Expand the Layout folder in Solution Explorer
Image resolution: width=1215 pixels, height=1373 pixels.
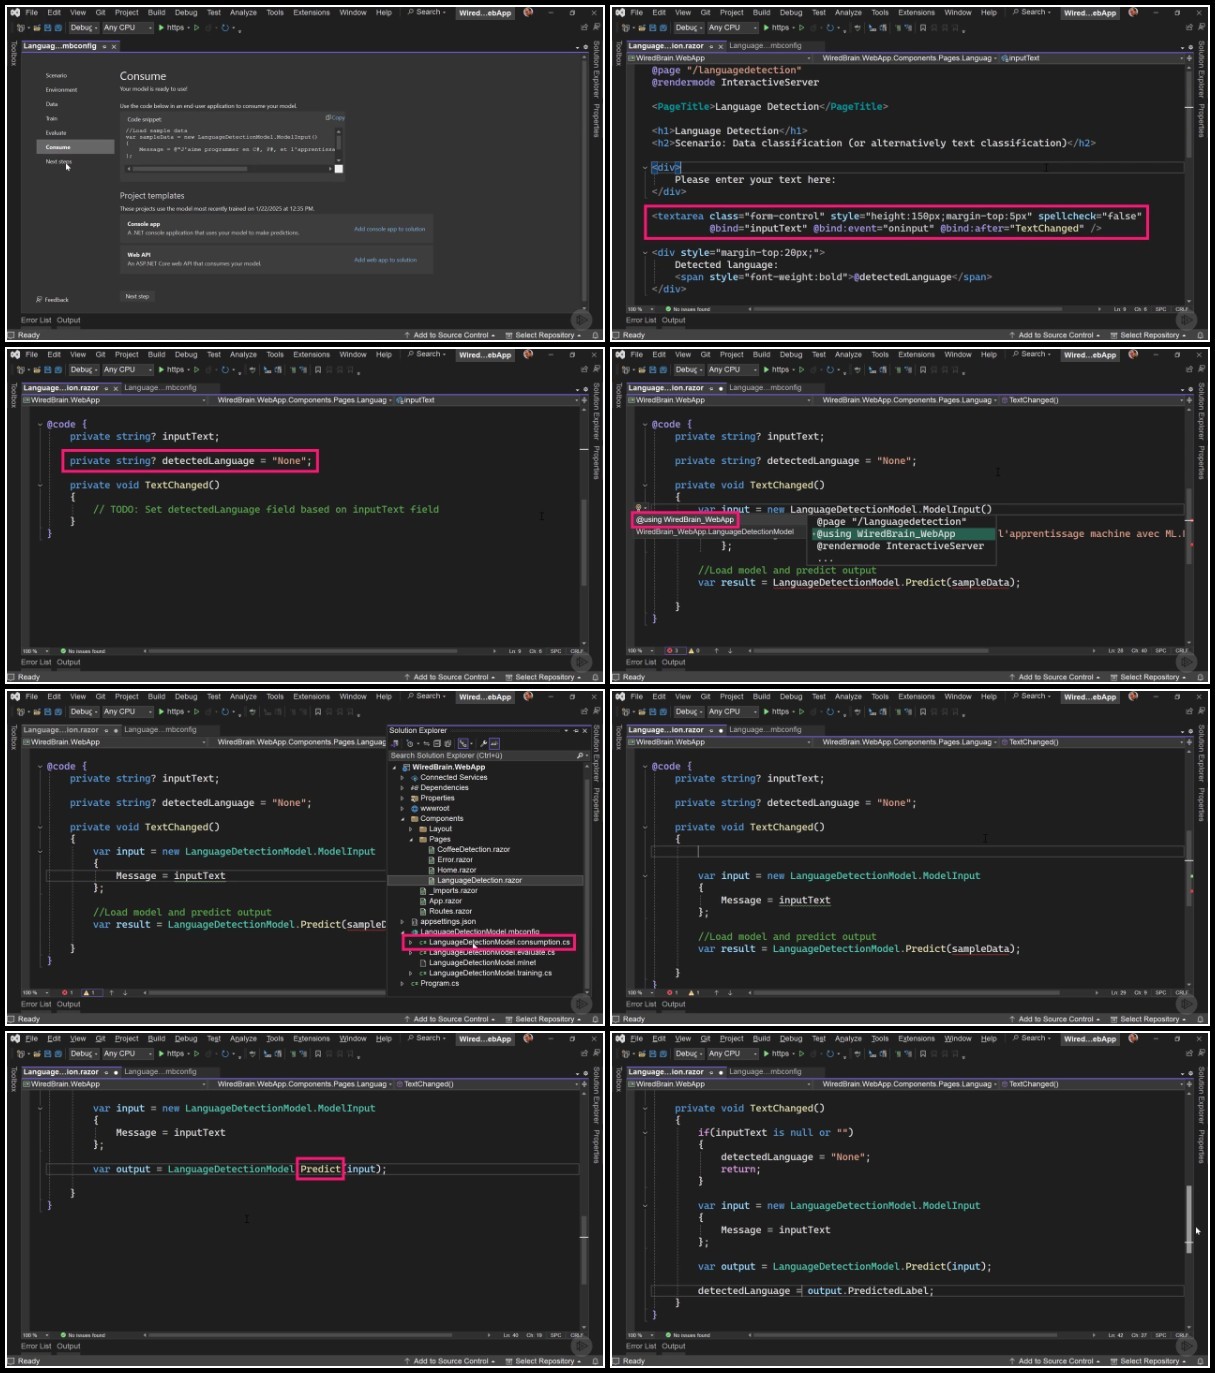click(410, 829)
